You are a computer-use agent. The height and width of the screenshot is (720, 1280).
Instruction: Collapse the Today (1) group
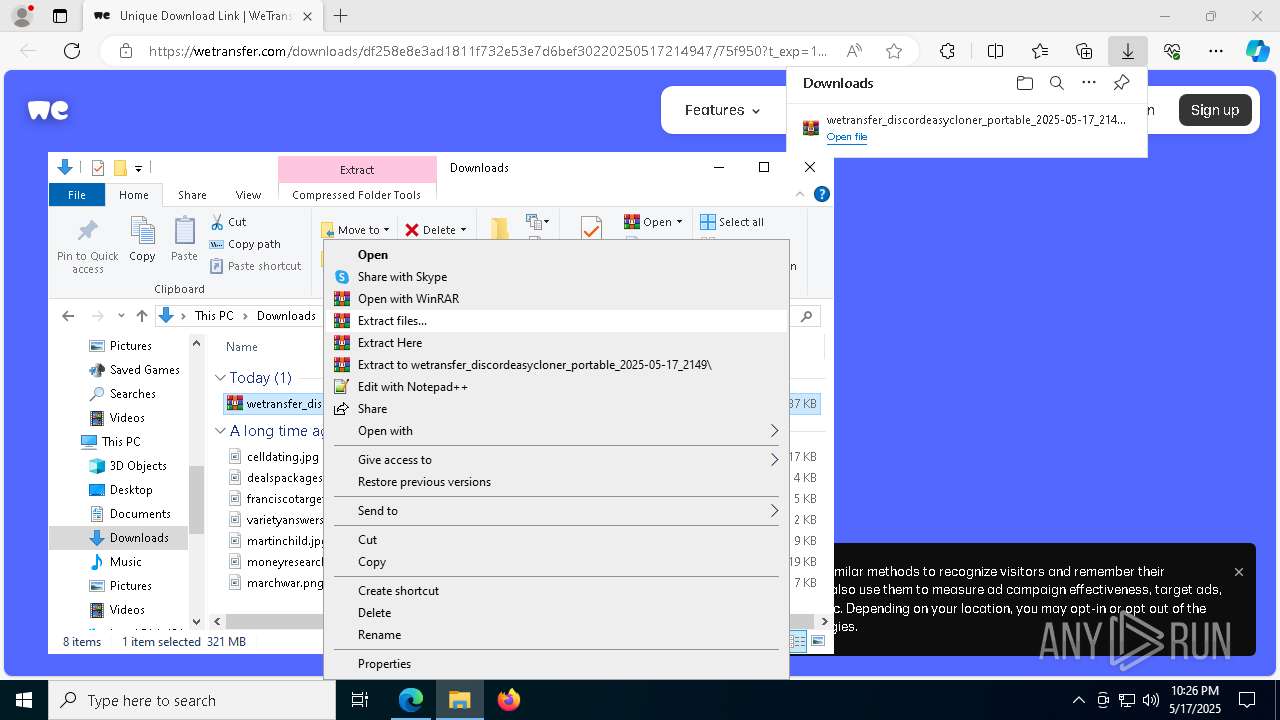[220, 378]
